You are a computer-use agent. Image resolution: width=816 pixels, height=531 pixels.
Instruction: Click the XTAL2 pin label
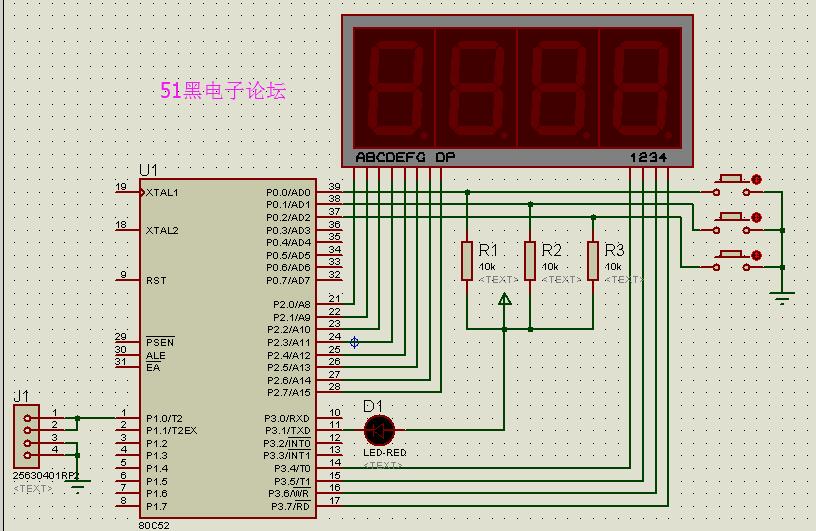pos(162,231)
